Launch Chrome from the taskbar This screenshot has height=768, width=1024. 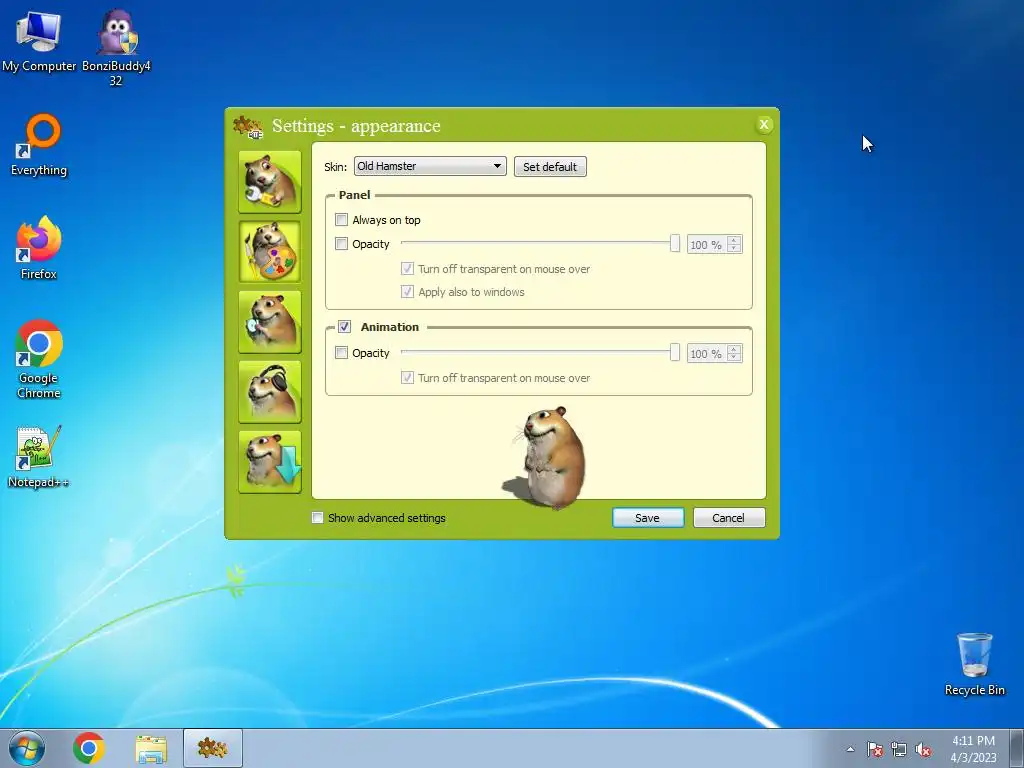tap(89, 748)
